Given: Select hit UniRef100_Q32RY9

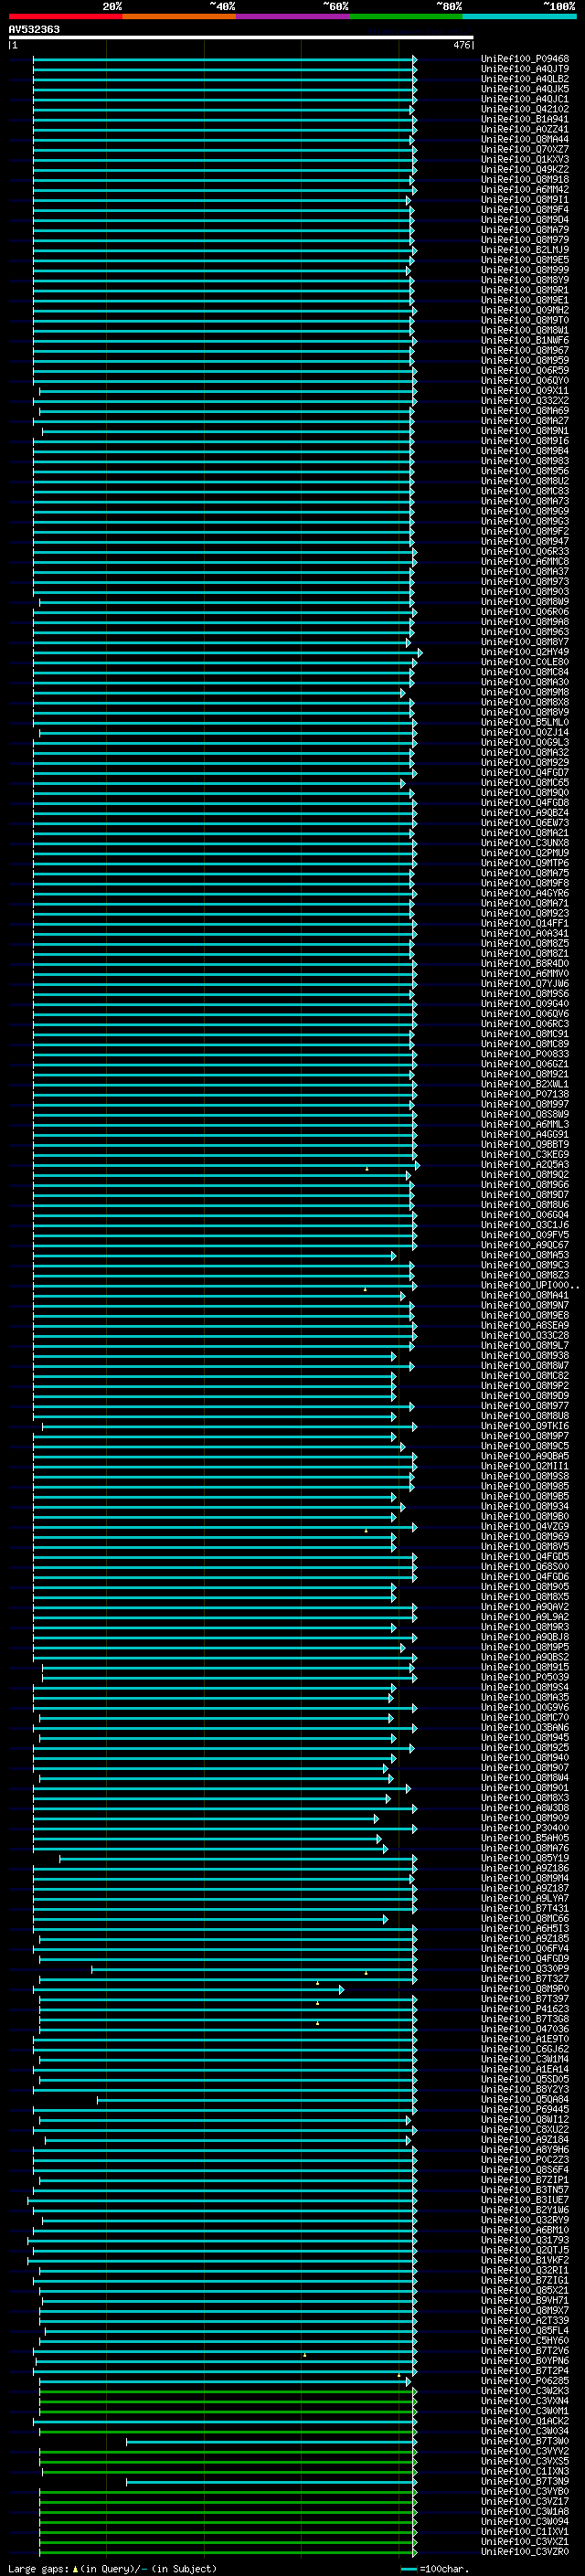Looking at the screenshot, I should pyautogui.click(x=525, y=2220).
